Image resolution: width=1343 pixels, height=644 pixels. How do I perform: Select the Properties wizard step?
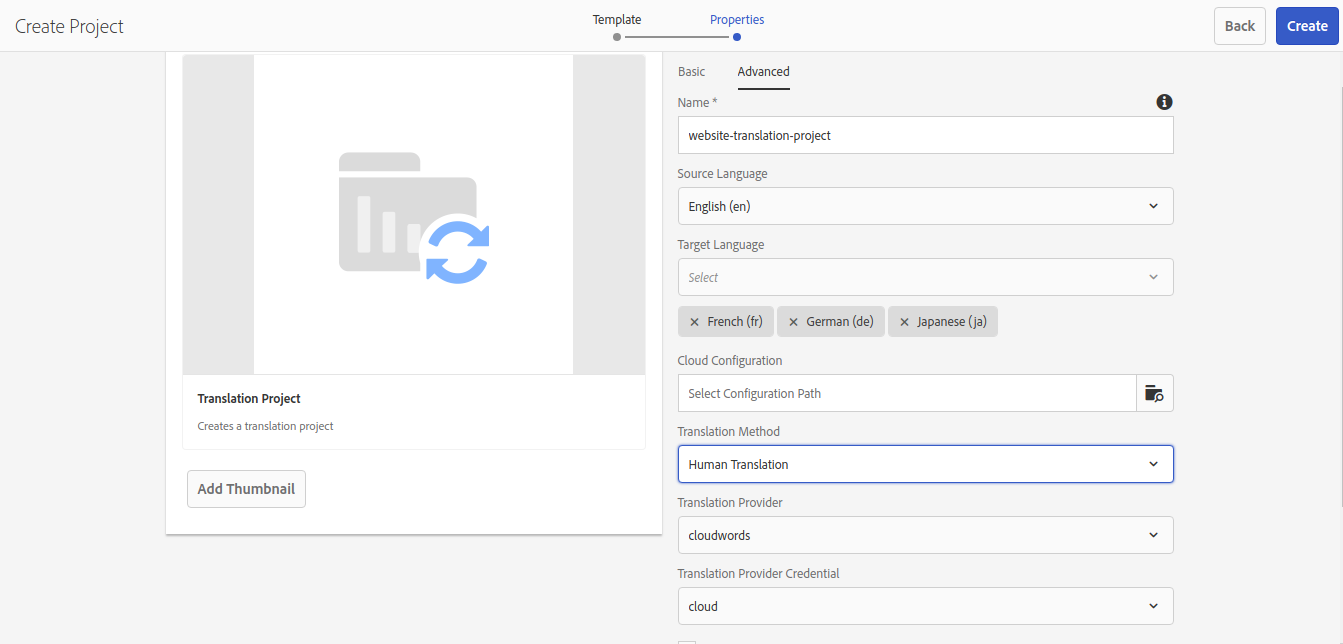click(x=737, y=20)
